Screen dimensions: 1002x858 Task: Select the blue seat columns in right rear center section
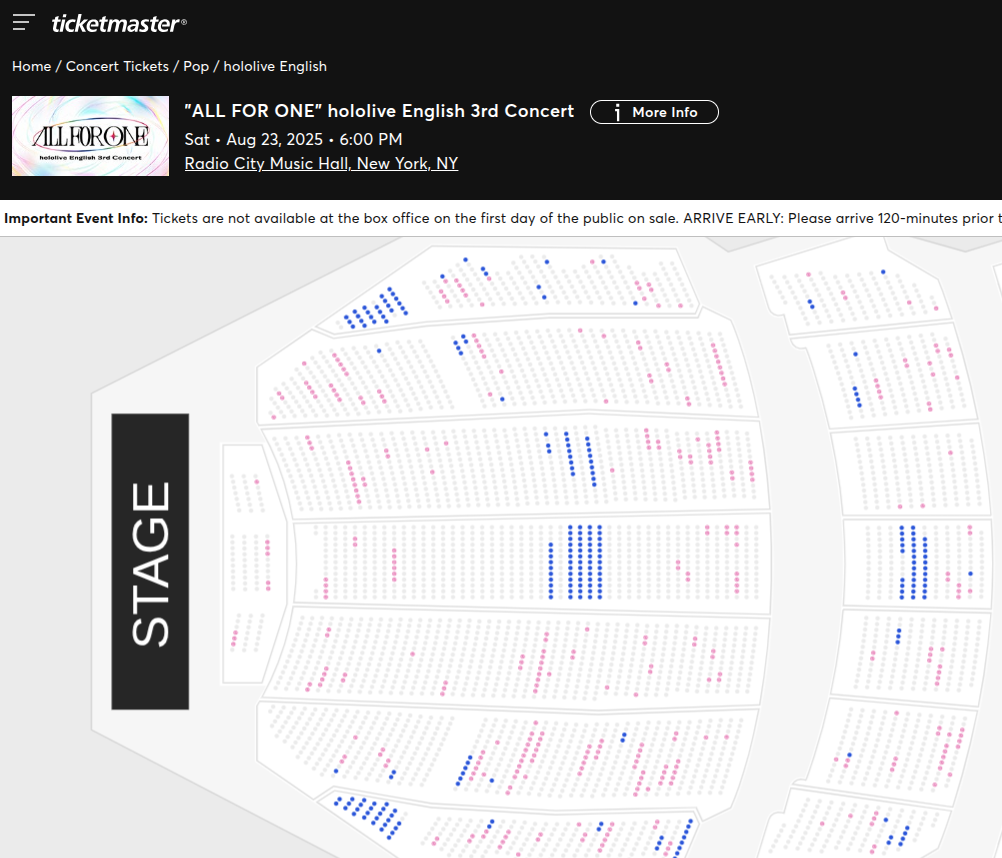pyautogui.click(x=913, y=562)
